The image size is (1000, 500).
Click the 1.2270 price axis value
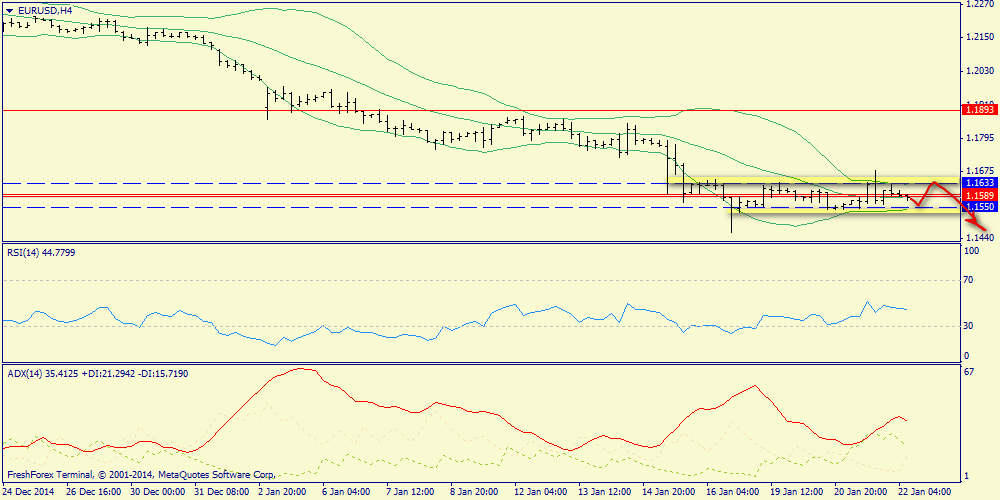click(981, 4)
